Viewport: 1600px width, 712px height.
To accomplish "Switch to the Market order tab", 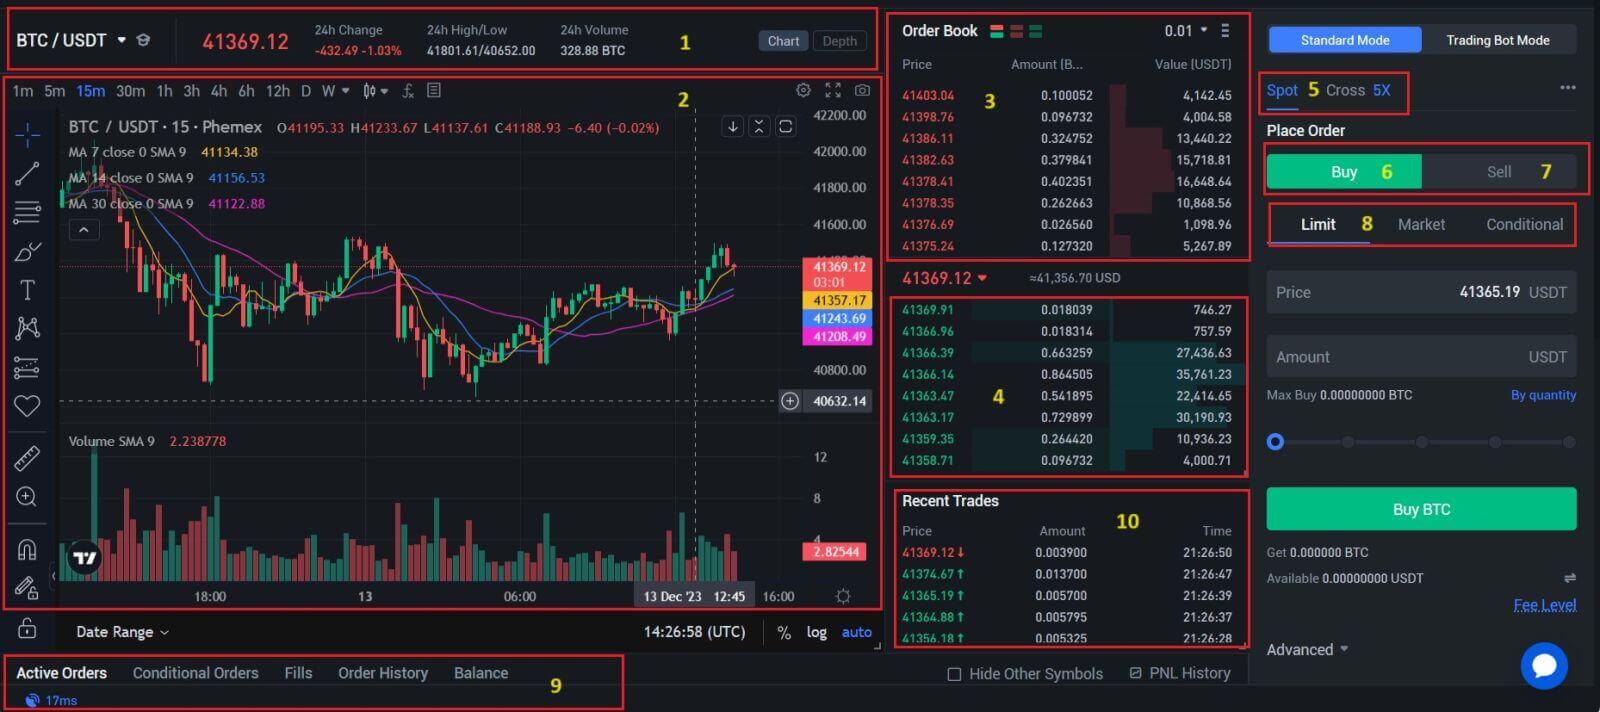I will (x=1421, y=225).
